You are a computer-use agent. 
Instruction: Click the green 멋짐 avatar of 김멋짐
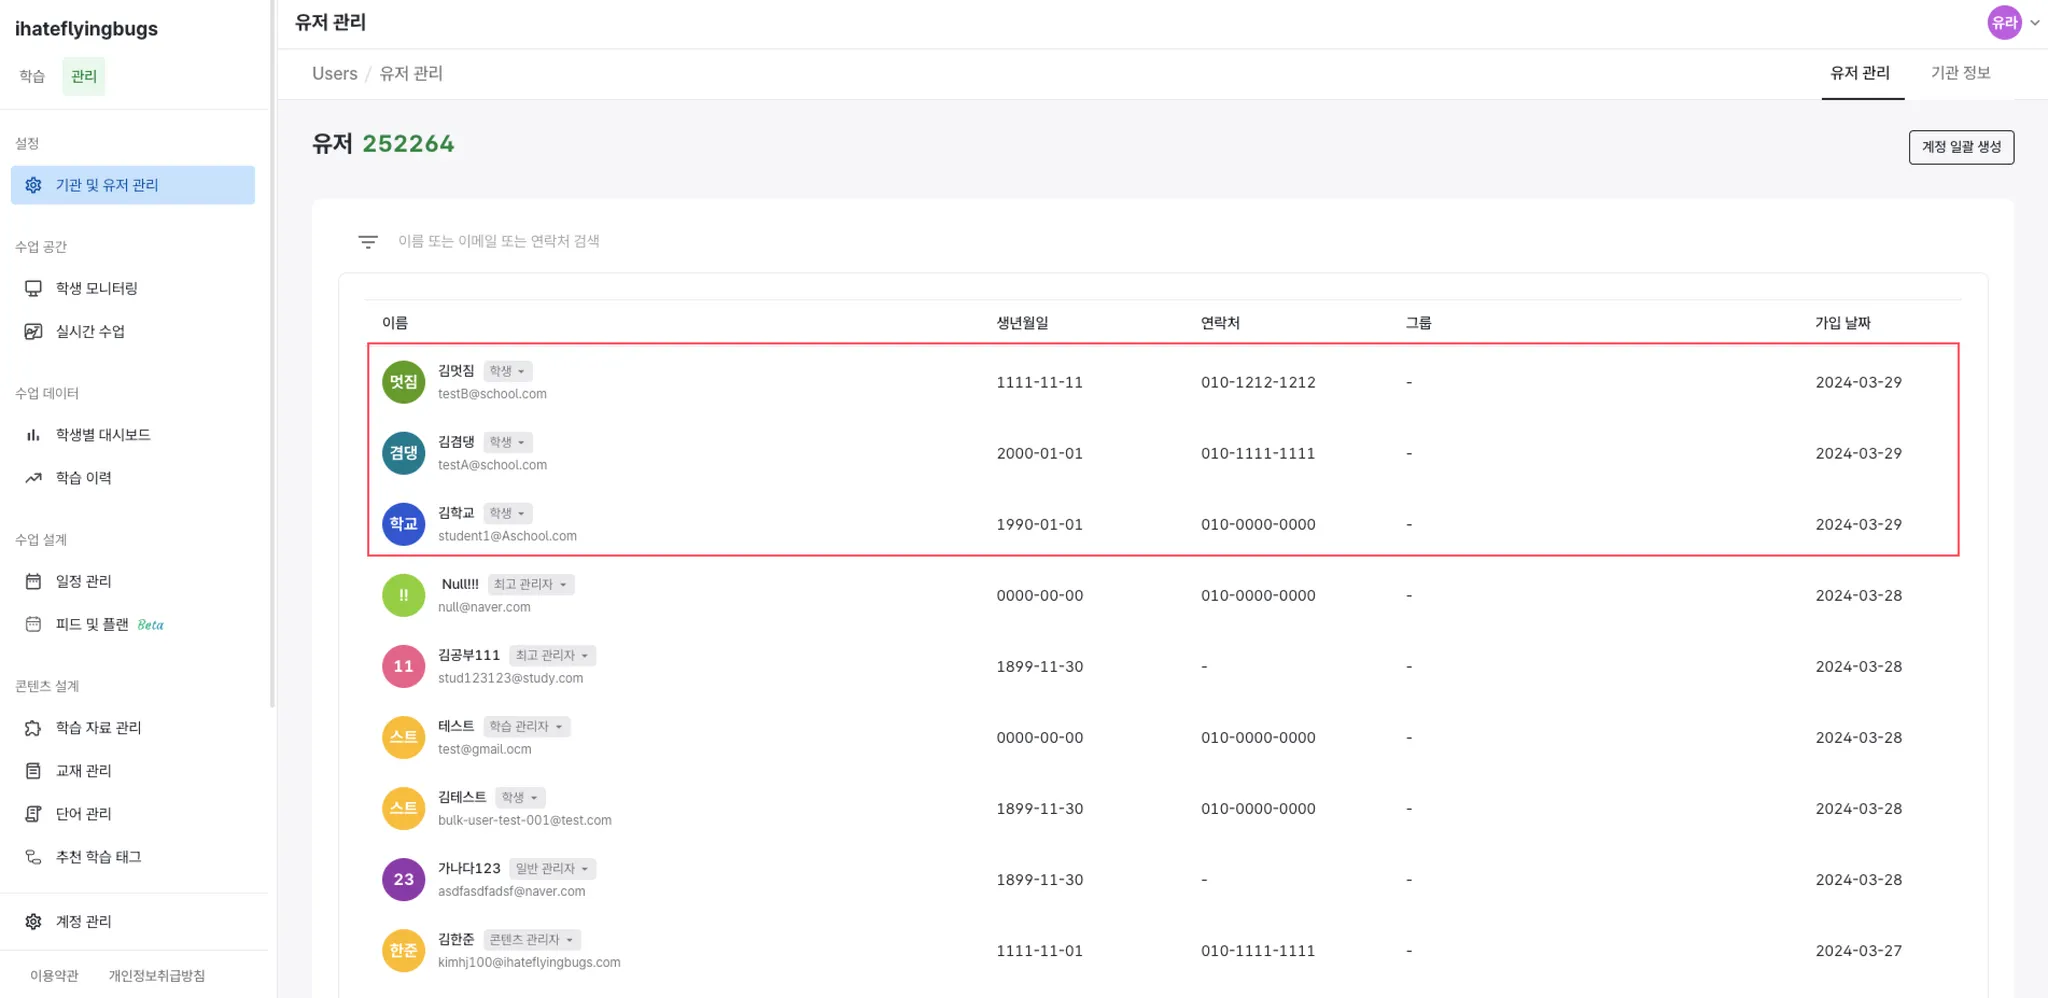404,382
